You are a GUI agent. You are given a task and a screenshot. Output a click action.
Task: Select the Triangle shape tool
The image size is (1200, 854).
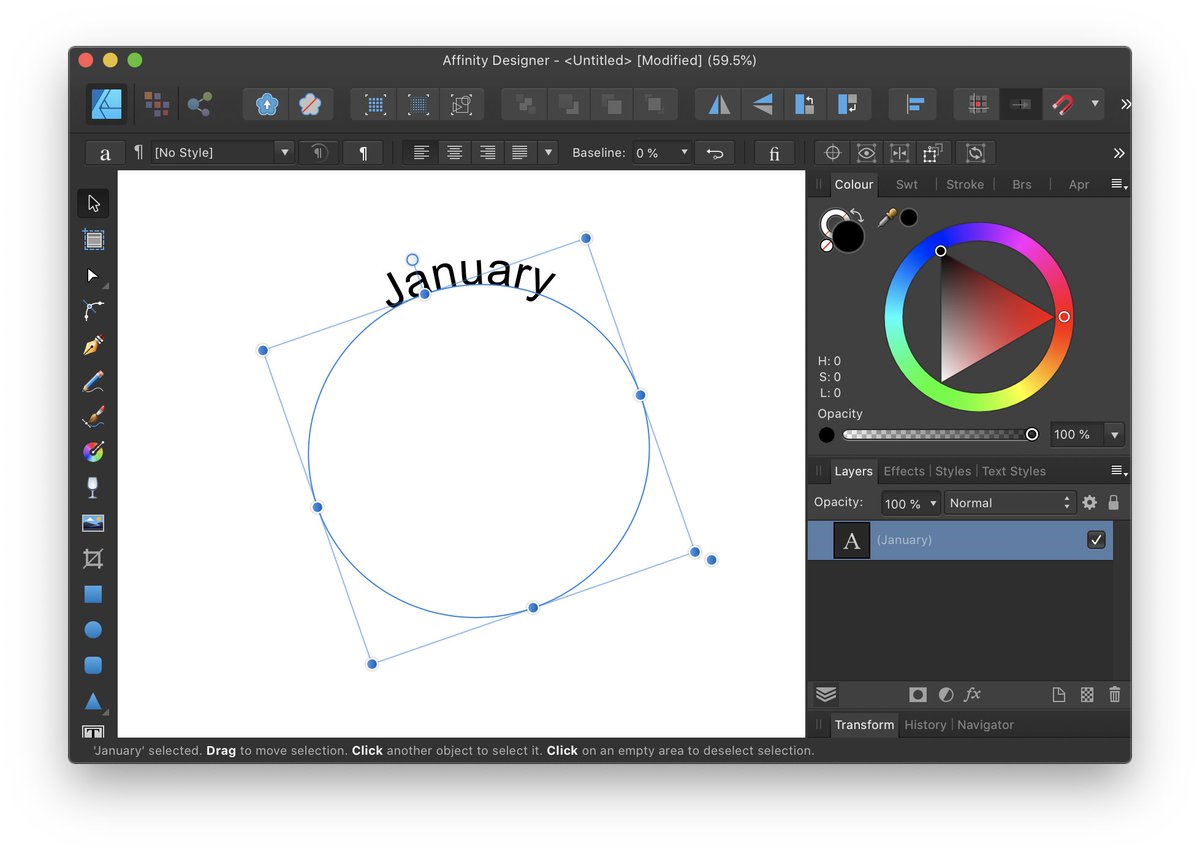point(93,701)
